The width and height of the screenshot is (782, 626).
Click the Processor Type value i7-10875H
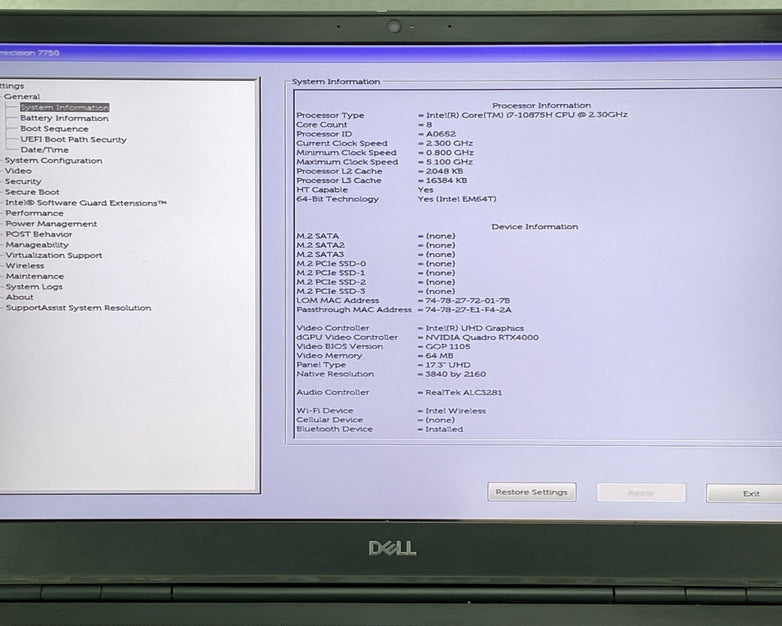coord(526,115)
